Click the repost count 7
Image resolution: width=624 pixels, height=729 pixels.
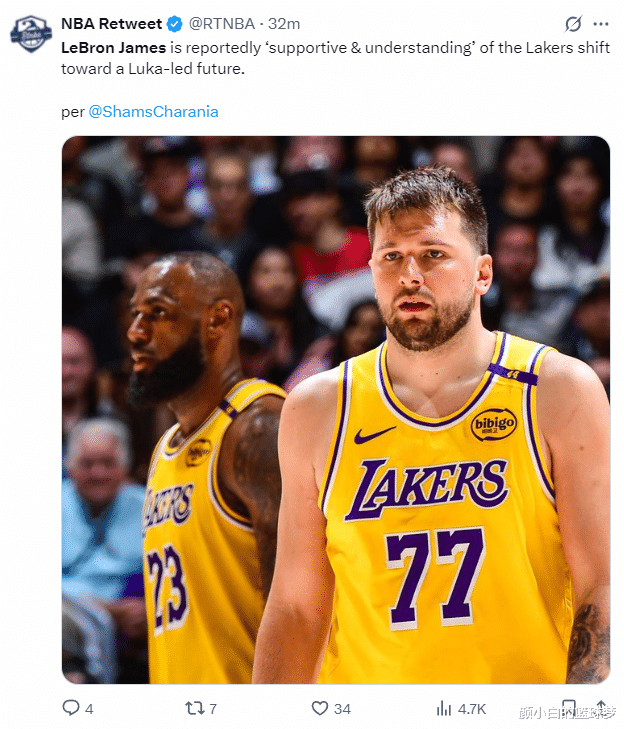coord(213,709)
